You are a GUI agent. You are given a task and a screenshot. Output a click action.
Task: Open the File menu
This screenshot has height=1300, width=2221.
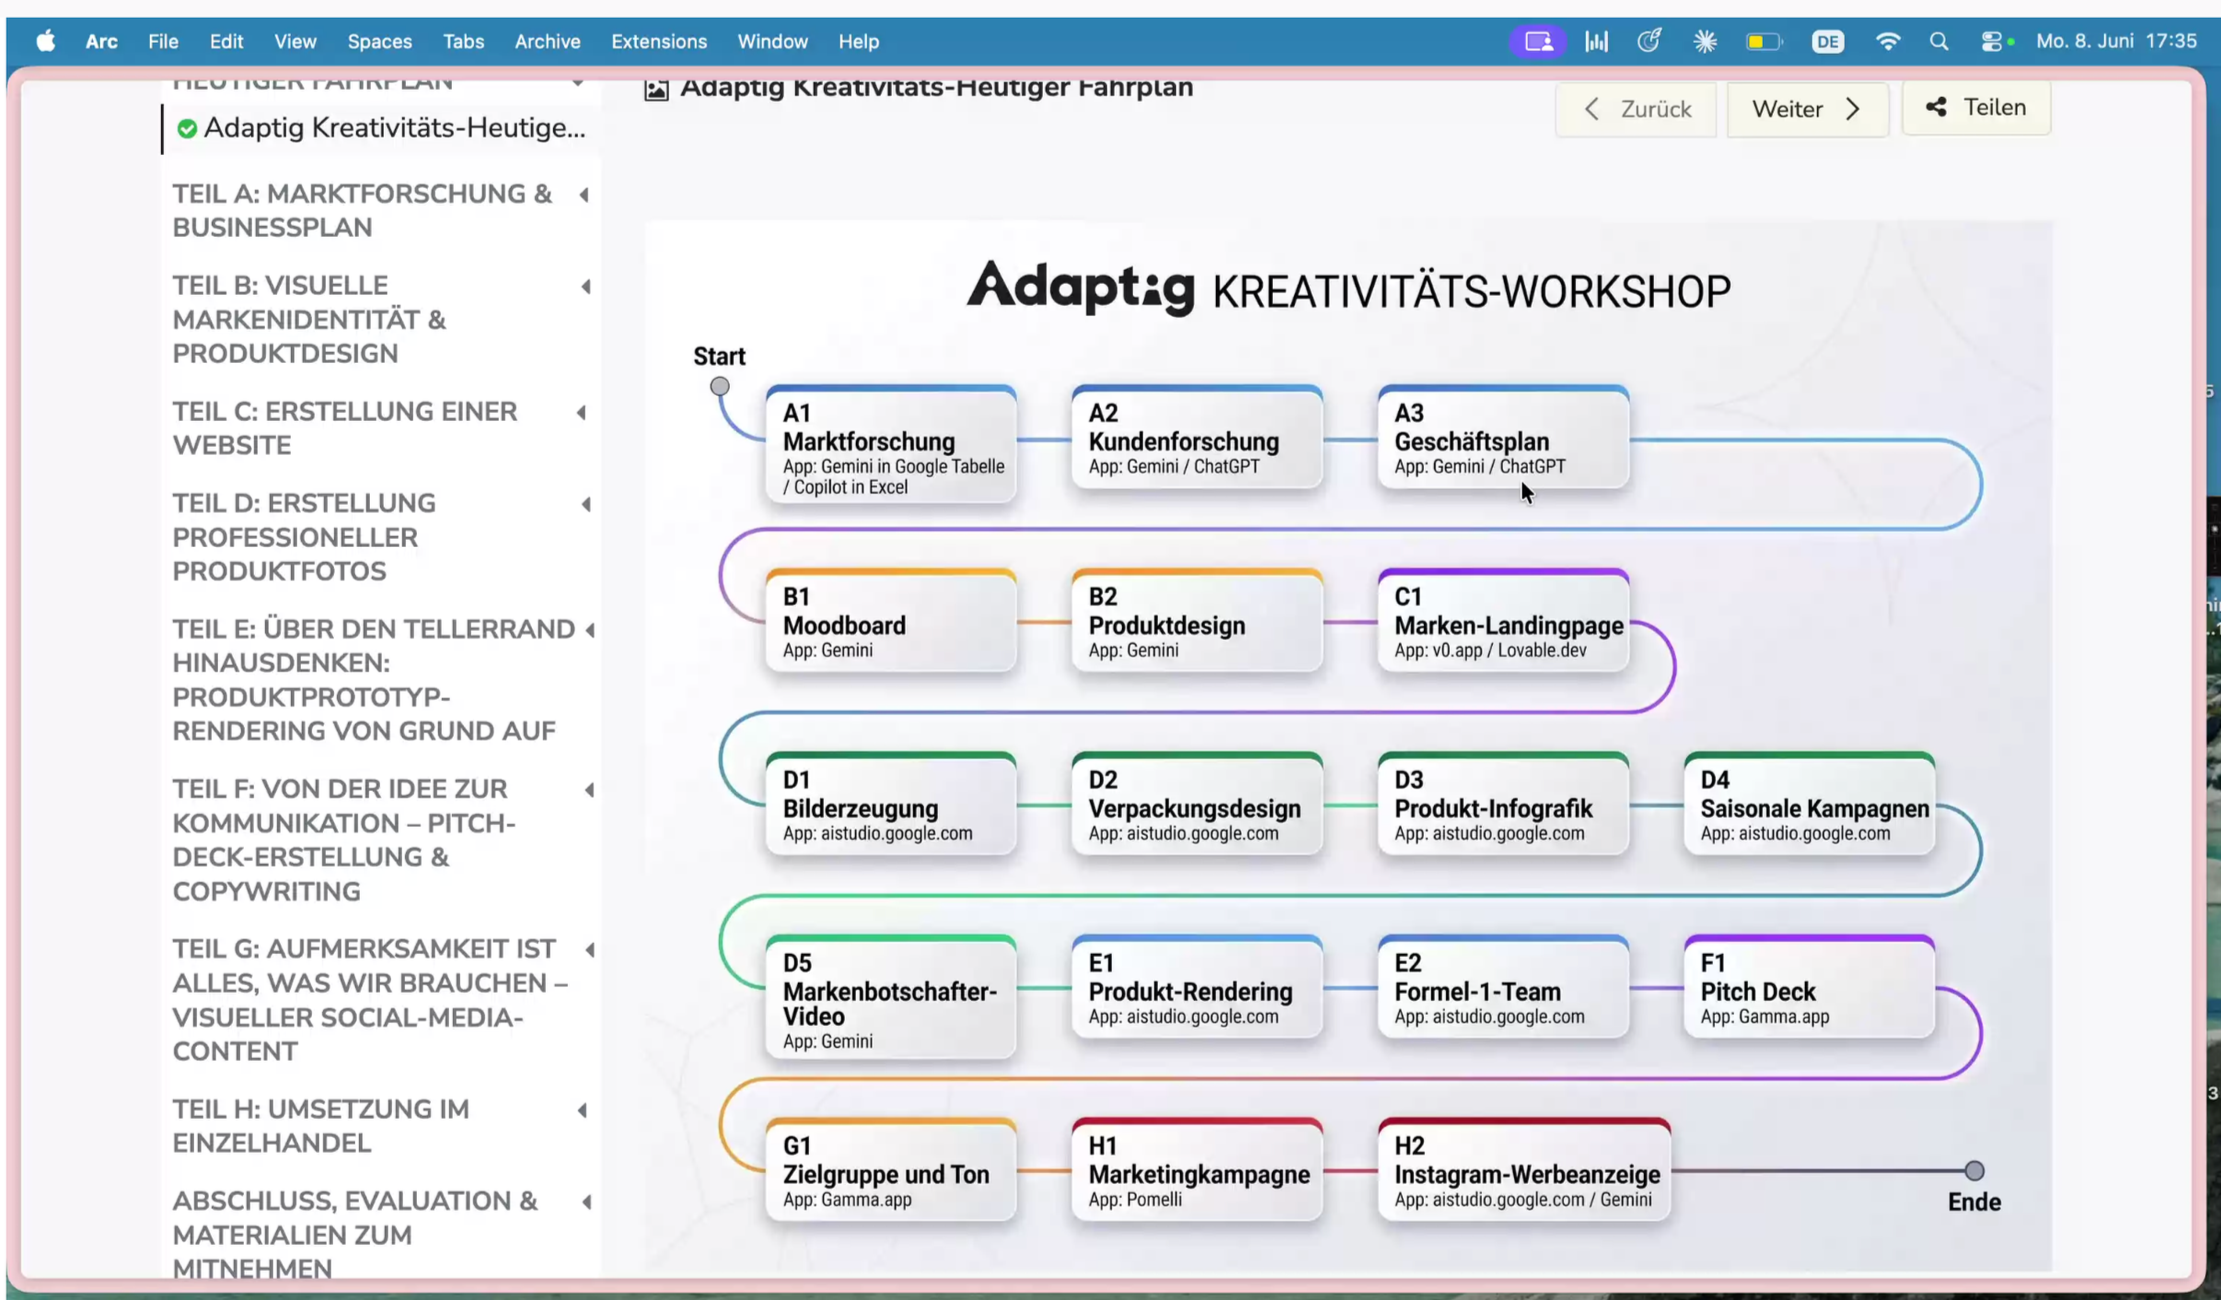click(163, 41)
